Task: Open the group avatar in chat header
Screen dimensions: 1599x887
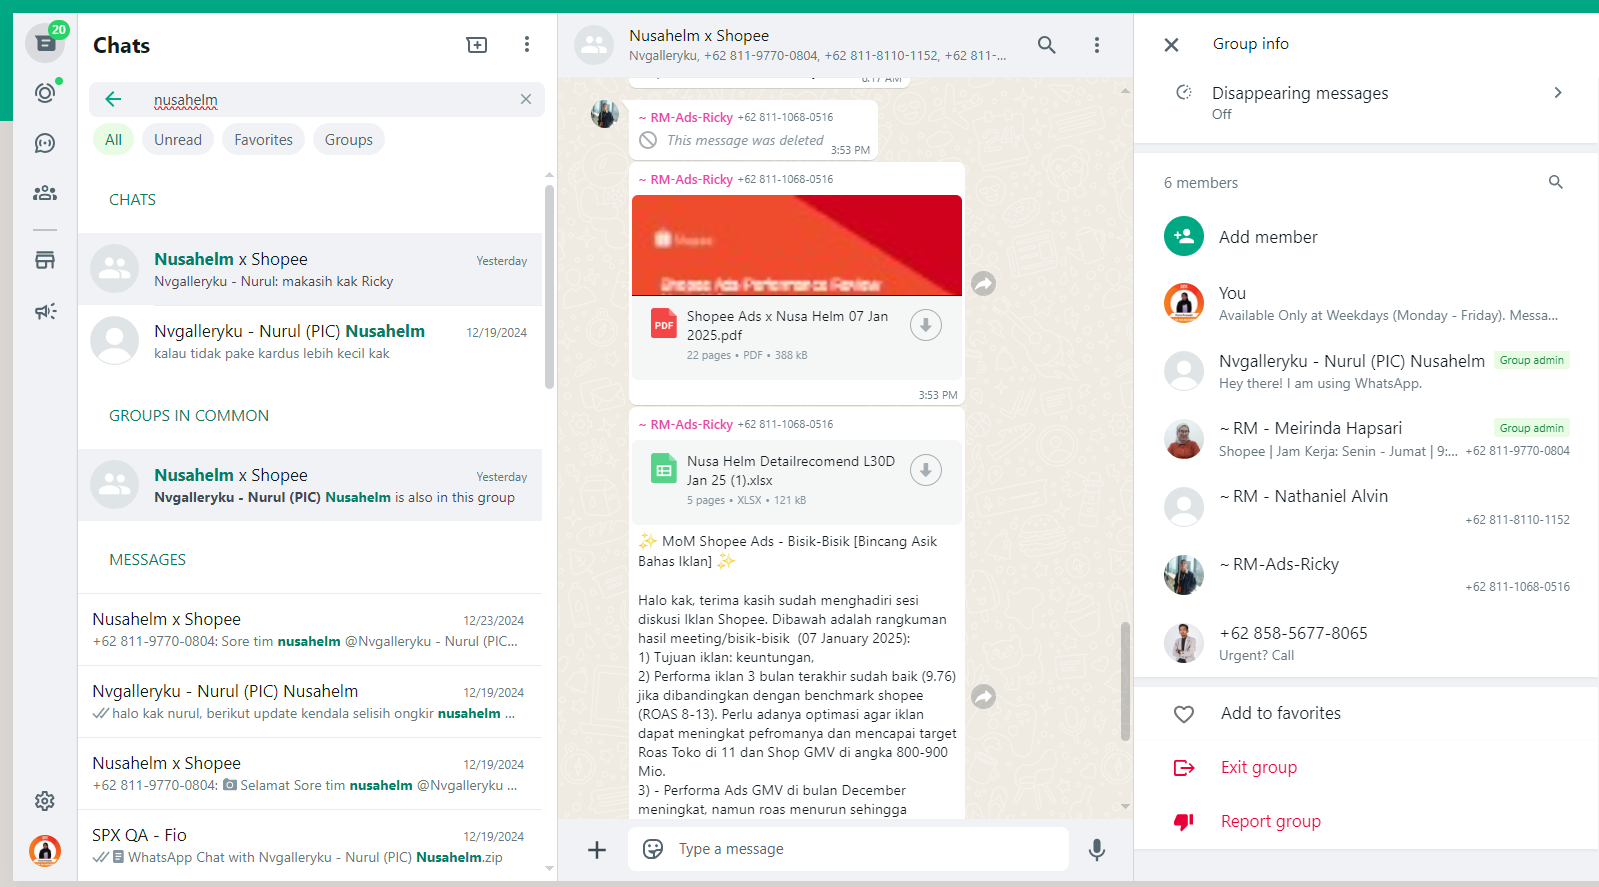Action: pyautogui.click(x=594, y=45)
